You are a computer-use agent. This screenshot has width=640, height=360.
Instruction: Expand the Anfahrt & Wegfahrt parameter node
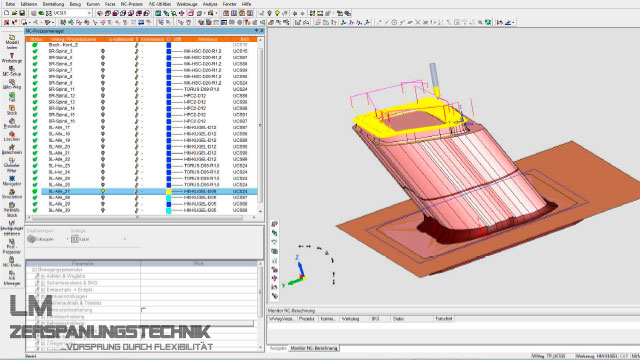(42, 276)
